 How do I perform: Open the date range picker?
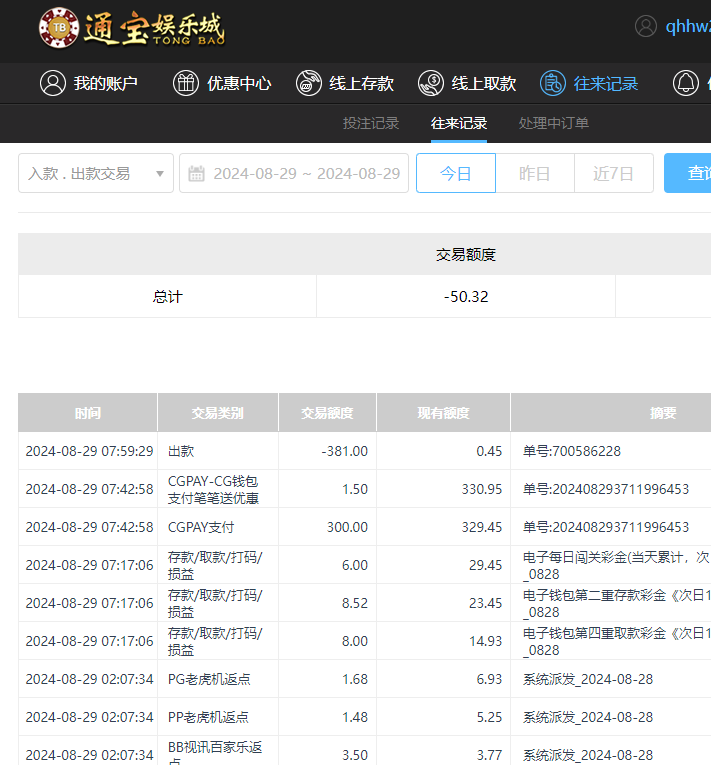point(306,173)
